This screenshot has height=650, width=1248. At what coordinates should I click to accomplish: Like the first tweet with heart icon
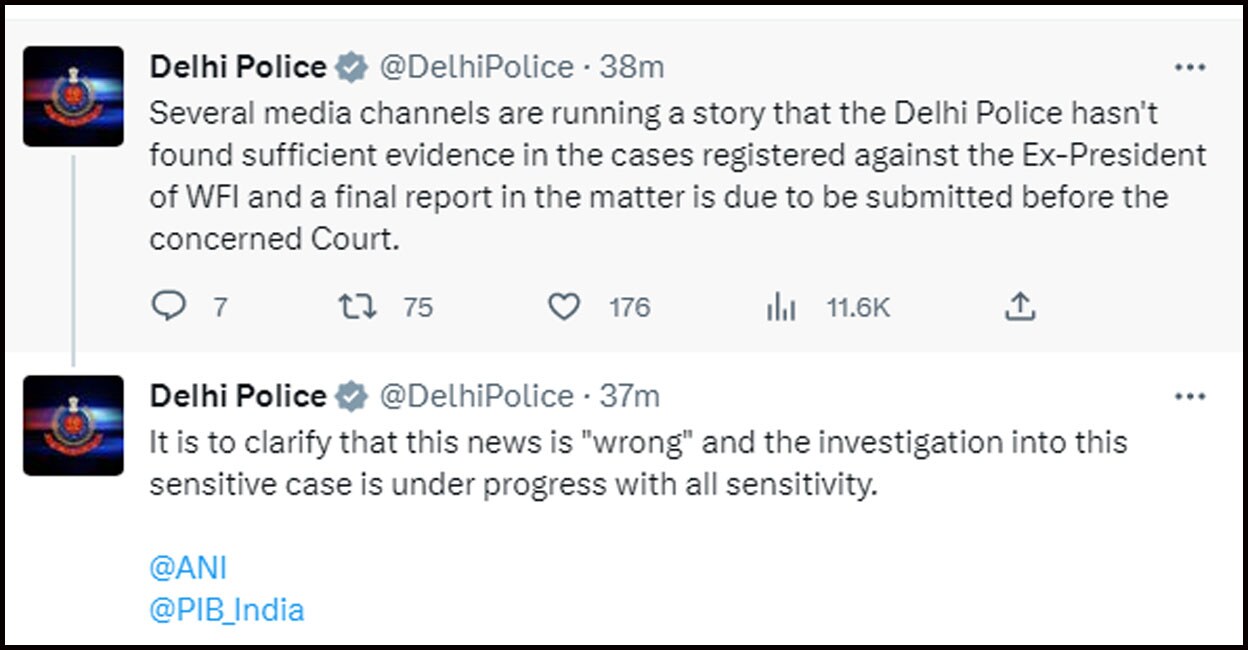(565, 307)
